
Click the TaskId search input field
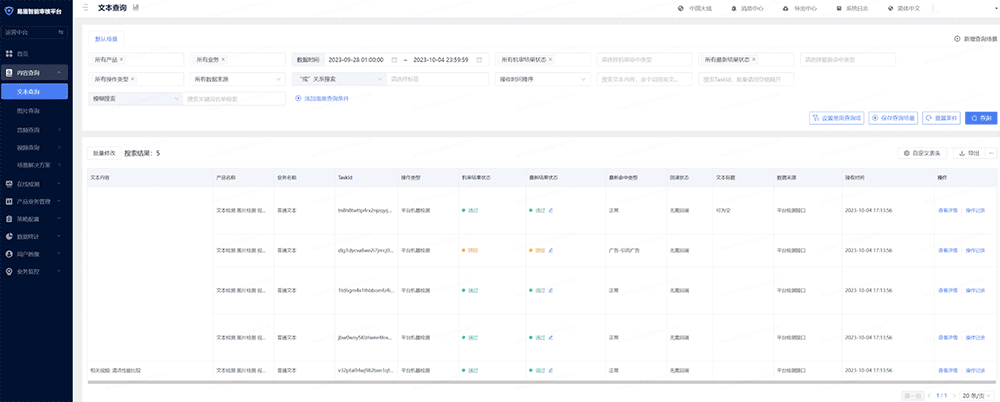[x=746, y=78]
